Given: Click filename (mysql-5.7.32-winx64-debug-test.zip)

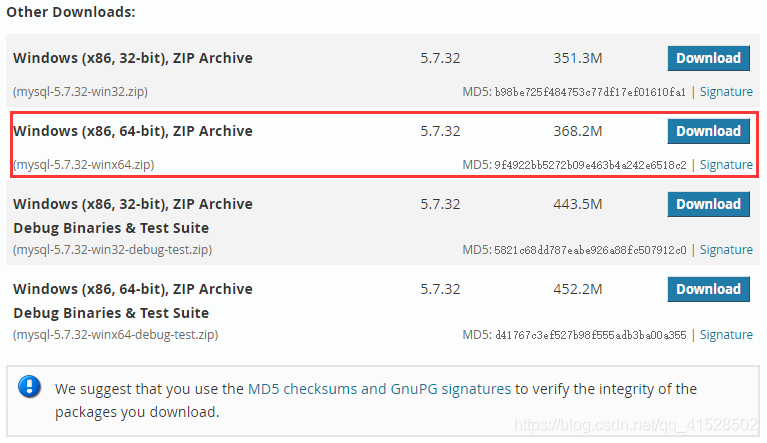Looking at the screenshot, I should tap(115, 335).
